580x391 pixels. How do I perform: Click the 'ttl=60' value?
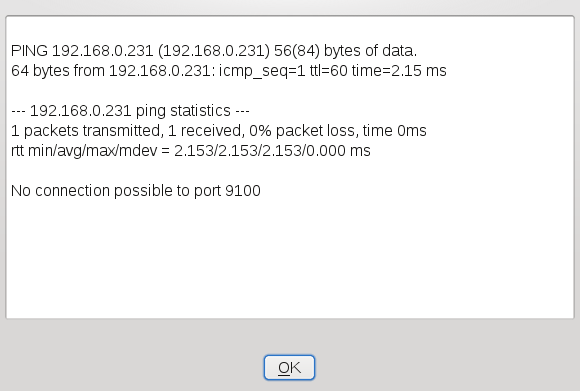[x=329, y=71]
